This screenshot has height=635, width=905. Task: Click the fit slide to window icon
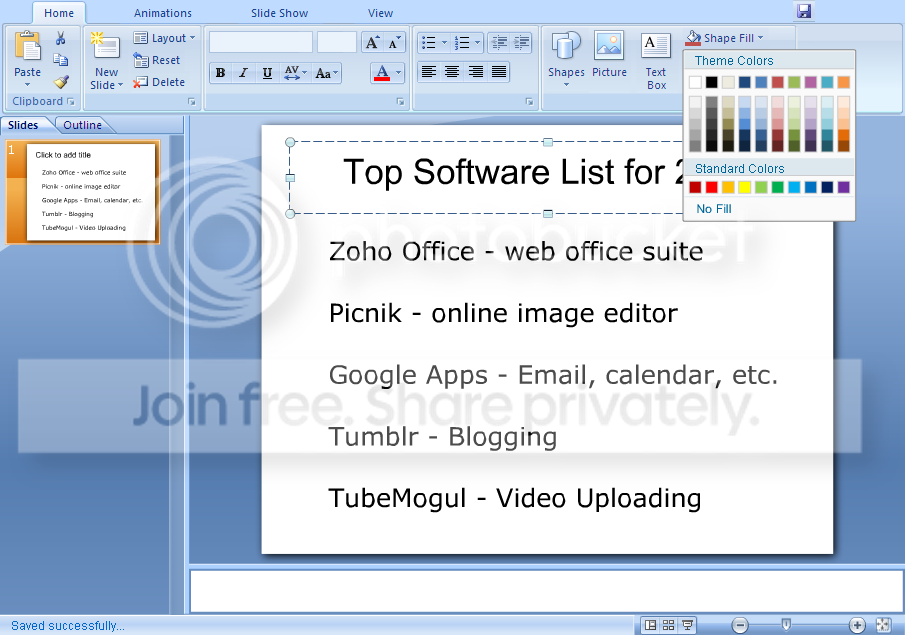tap(883, 625)
